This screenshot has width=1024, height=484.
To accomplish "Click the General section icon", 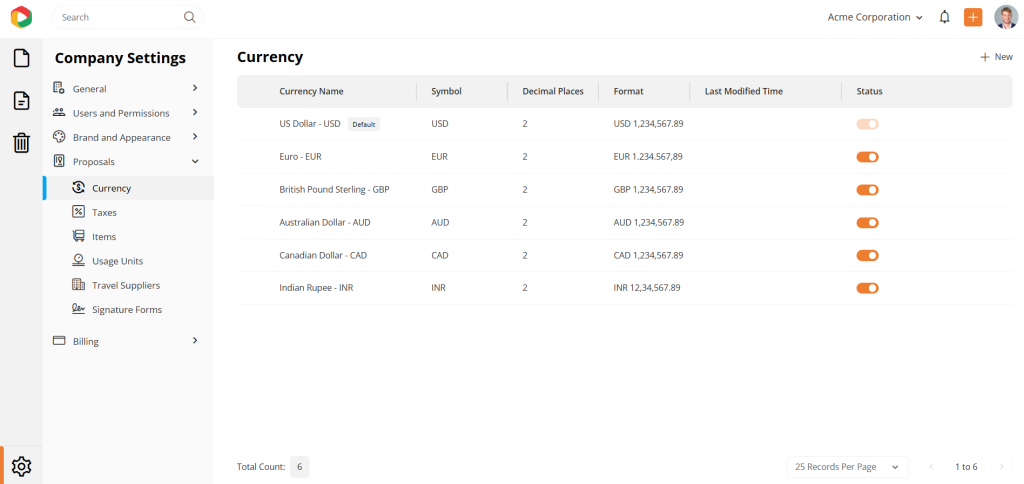I will (59, 88).
